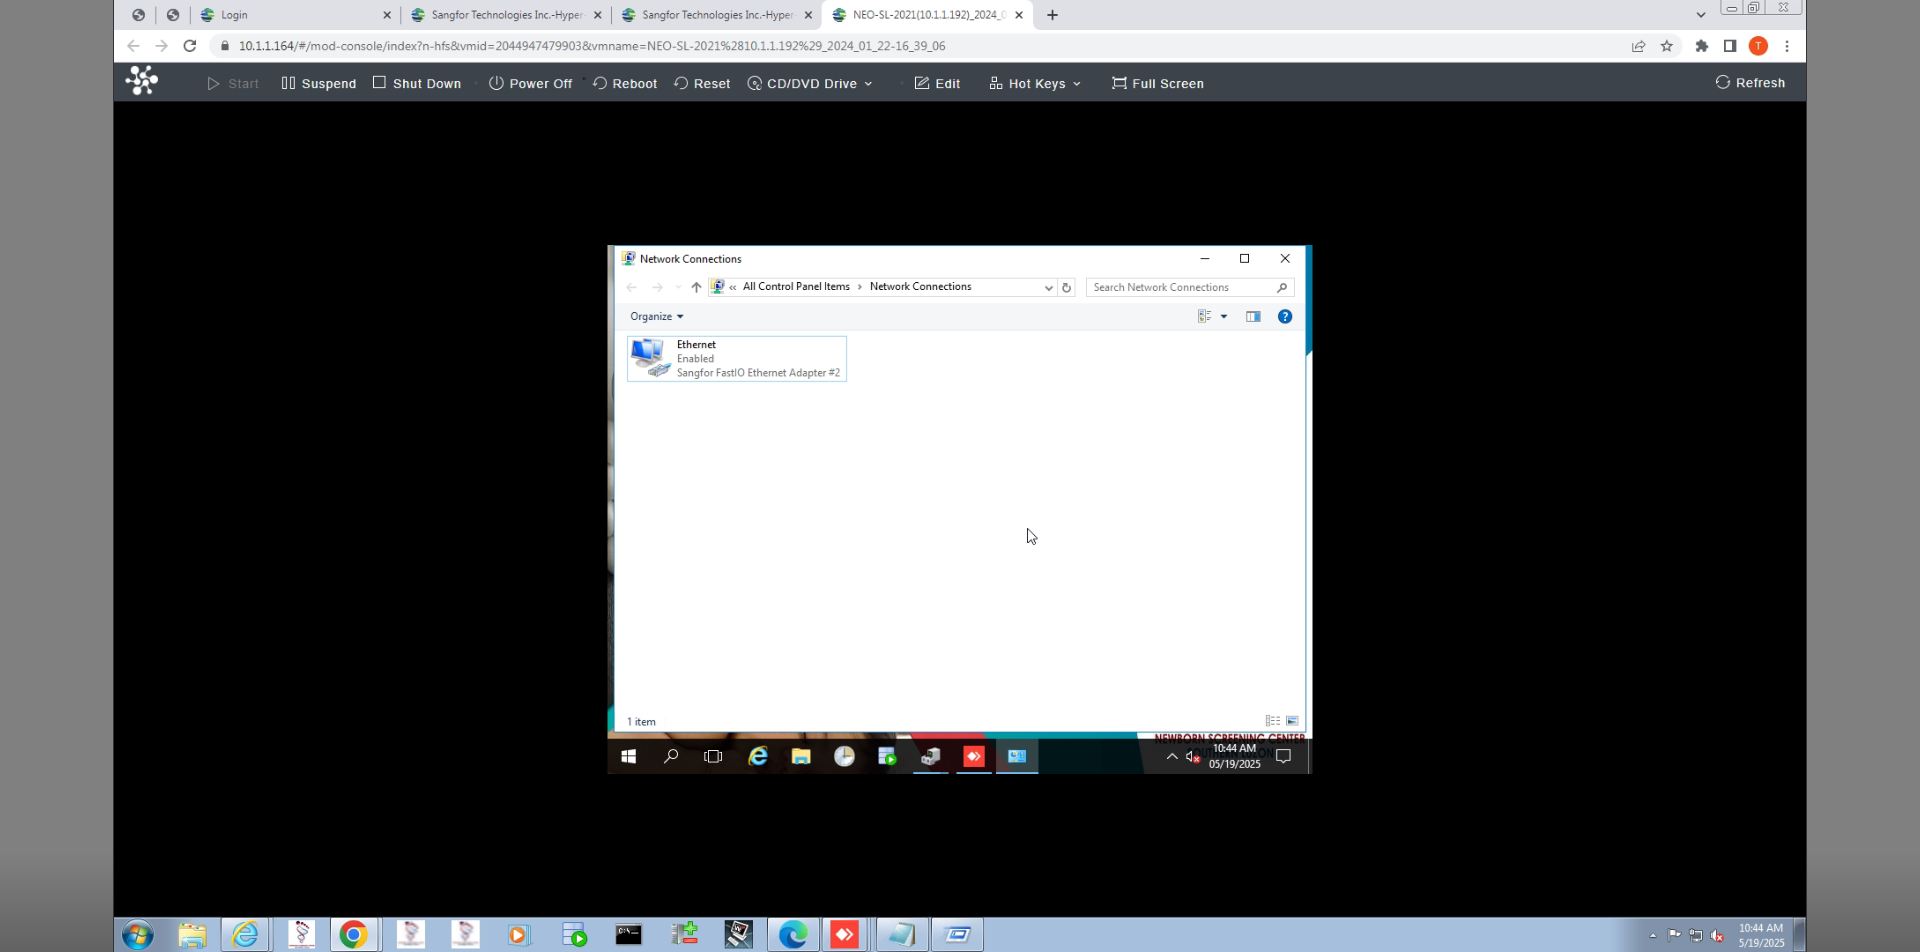Launch Internet Explorer in the guest taskbar
The image size is (1920, 952).
(759, 757)
